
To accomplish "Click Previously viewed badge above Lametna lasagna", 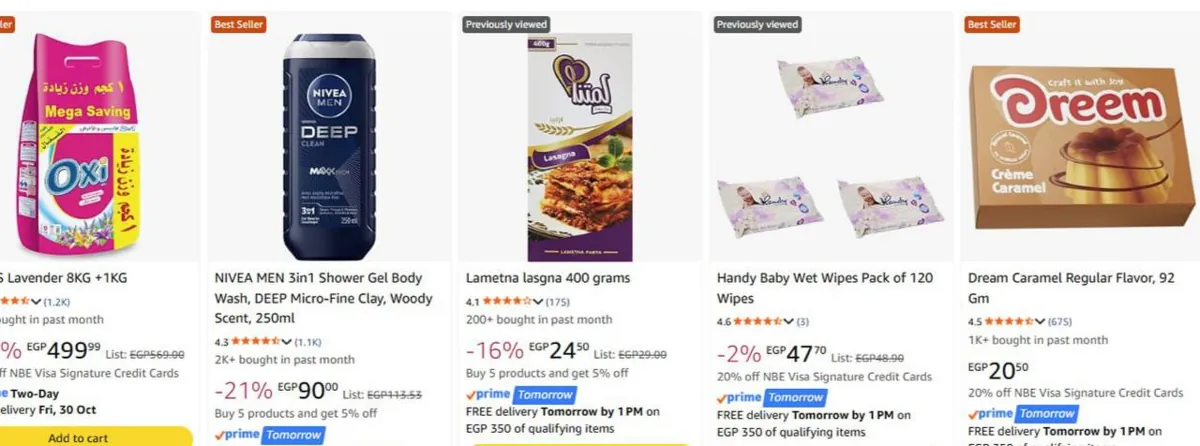I will (507, 24).
